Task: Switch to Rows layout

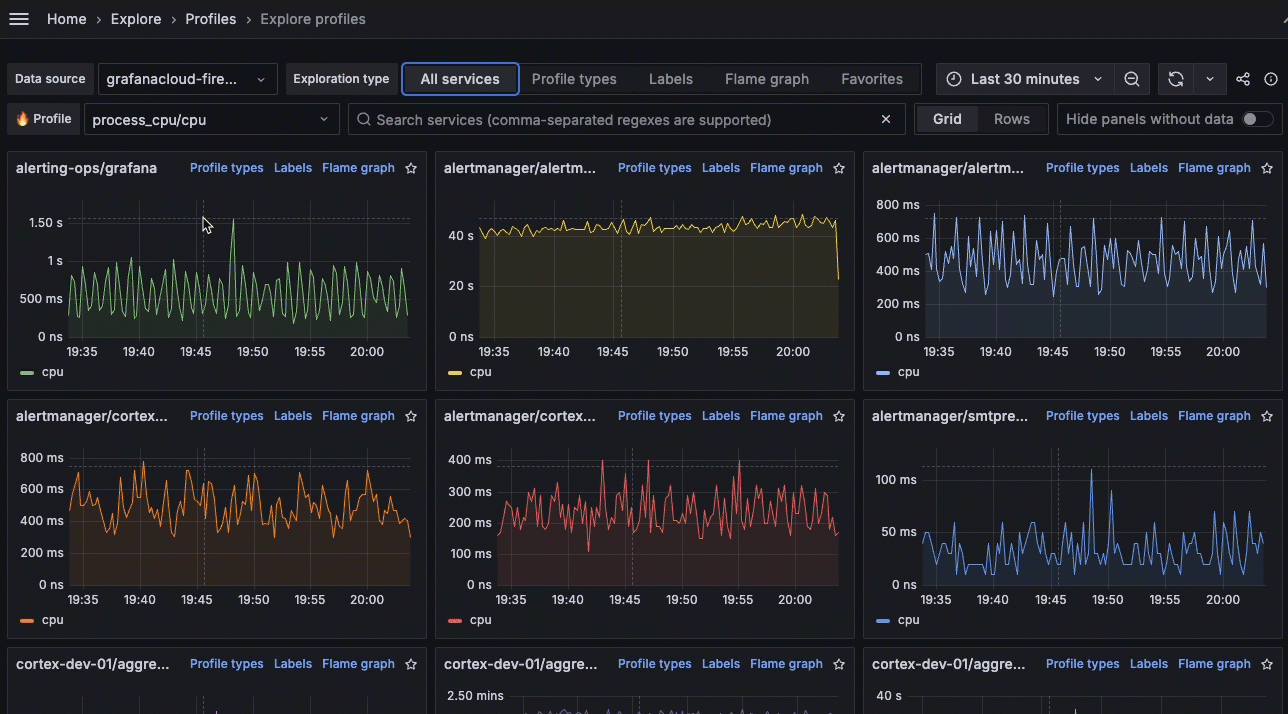Action: tap(1011, 119)
